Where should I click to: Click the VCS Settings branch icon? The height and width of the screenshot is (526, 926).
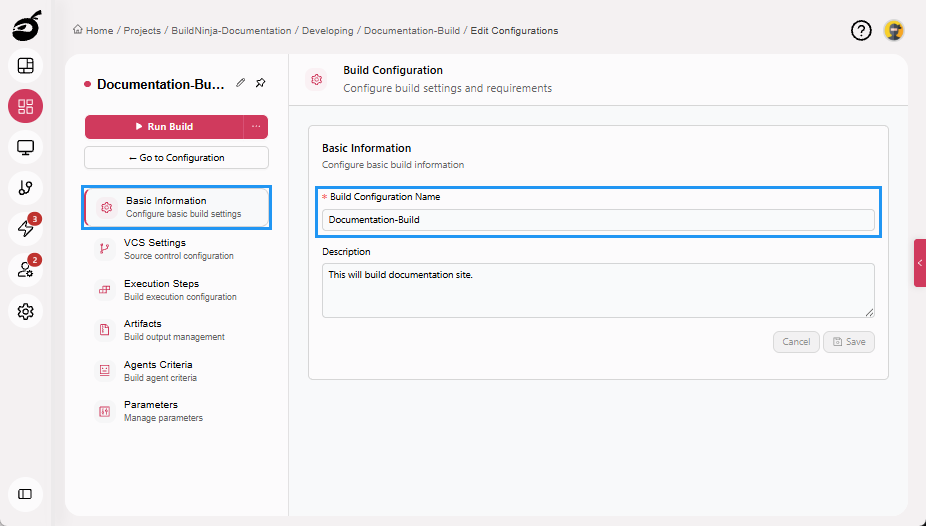click(105, 249)
